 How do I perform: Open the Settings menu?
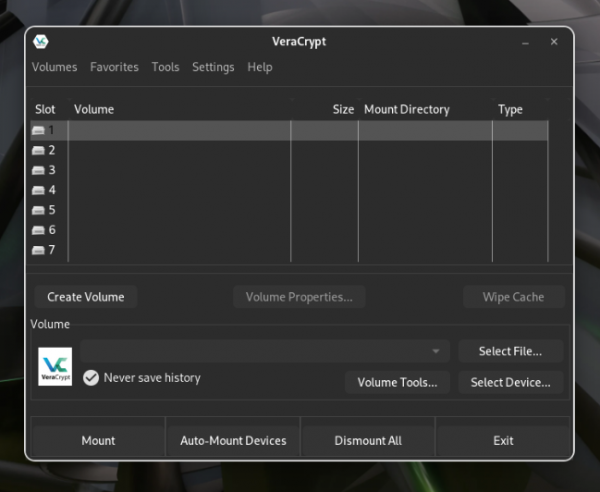point(213,67)
